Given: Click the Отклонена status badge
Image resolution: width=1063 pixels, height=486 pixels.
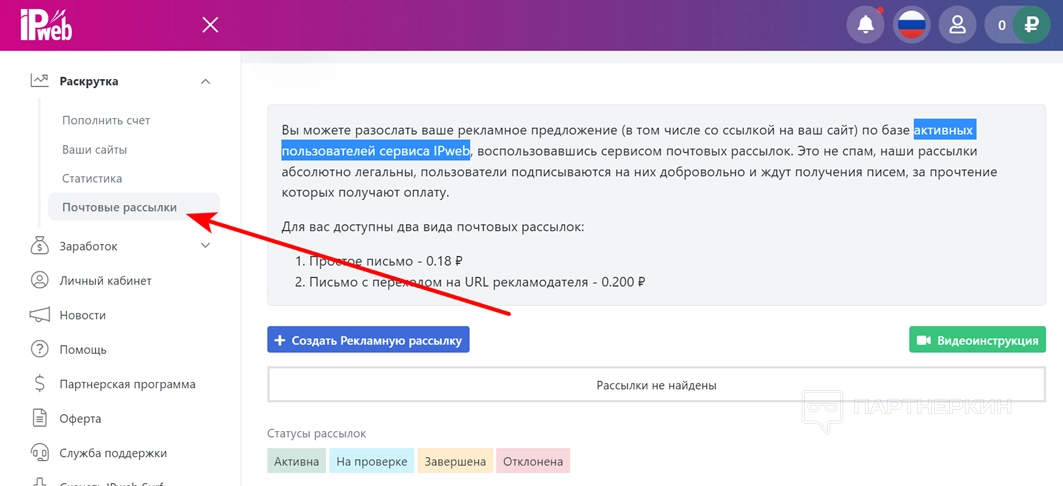Looking at the screenshot, I should 533,462.
